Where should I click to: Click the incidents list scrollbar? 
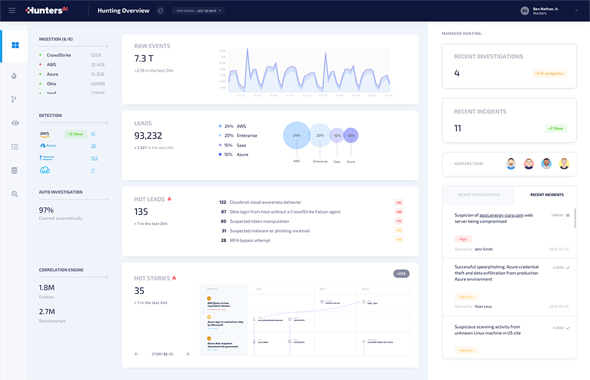(x=575, y=218)
